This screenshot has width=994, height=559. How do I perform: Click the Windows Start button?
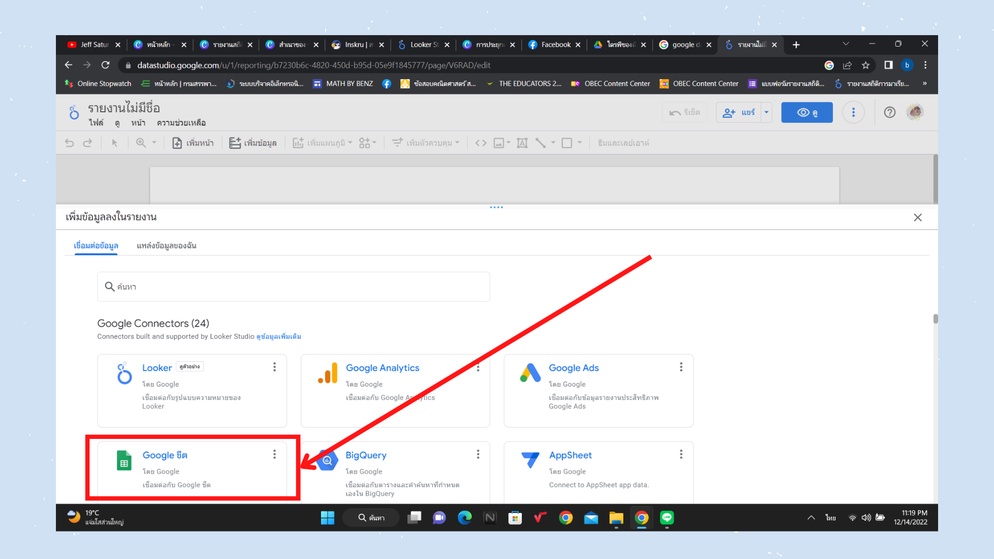point(328,518)
